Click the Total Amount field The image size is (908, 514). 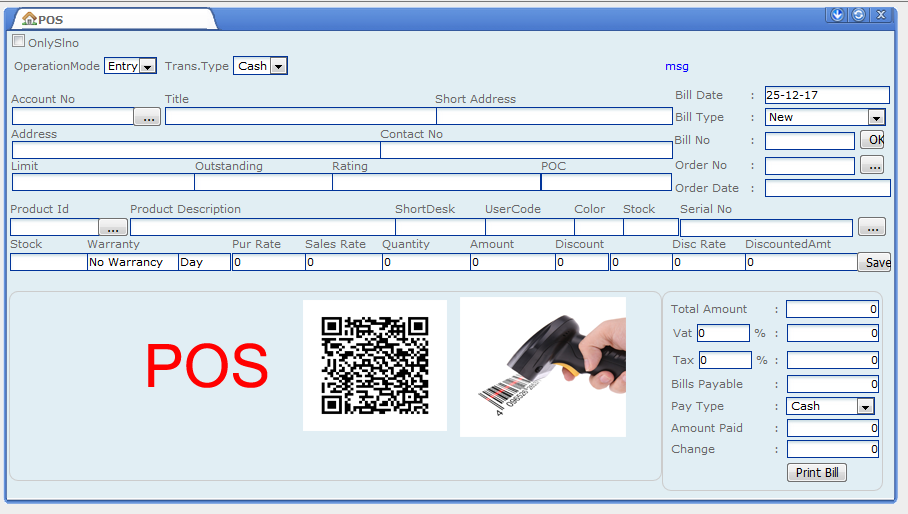point(832,309)
